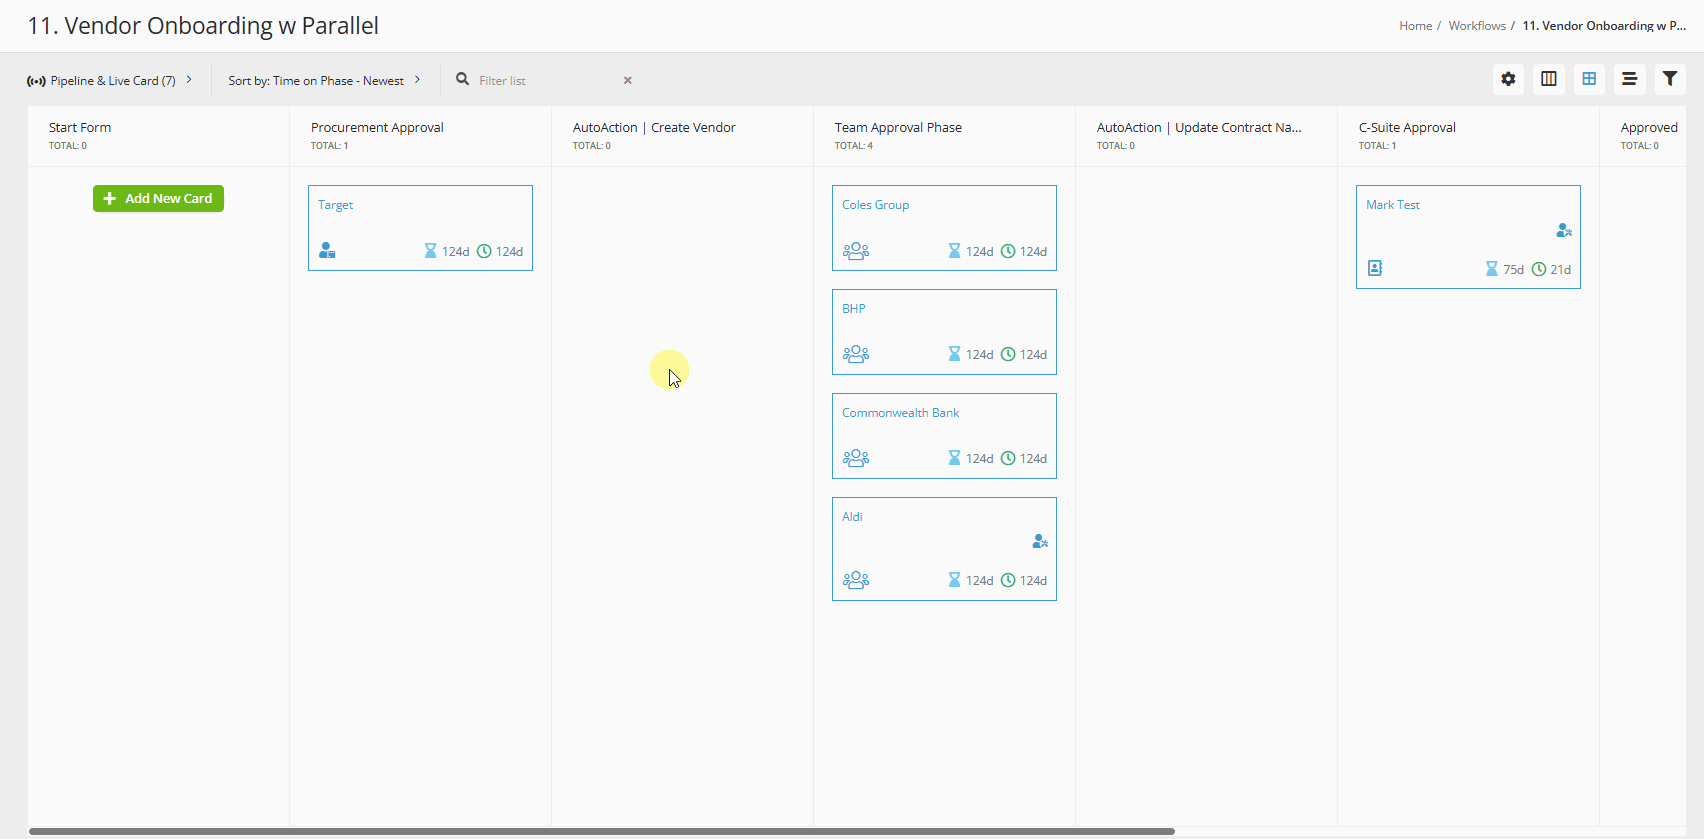
Task: Click the assignee icon on Target card
Action: (327, 250)
